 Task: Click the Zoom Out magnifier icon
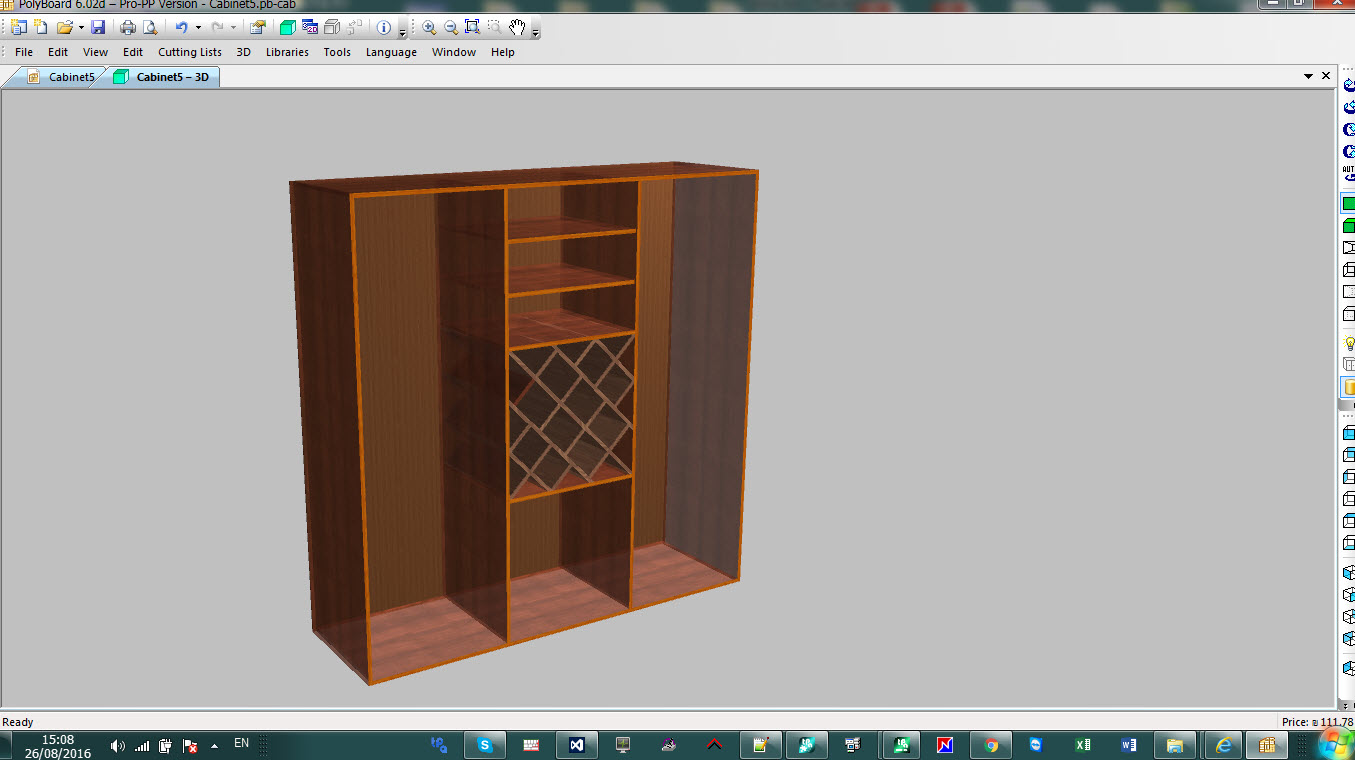point(451,27)
